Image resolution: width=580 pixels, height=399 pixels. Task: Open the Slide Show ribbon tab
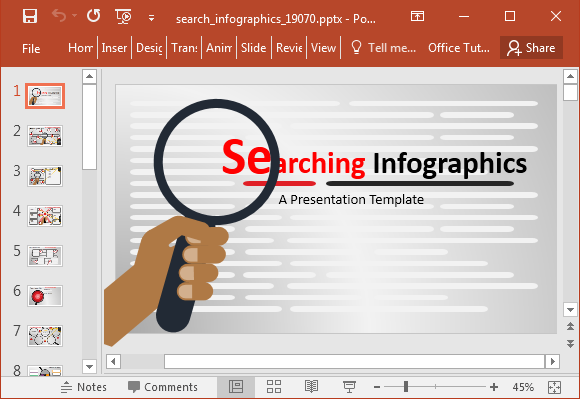pyautogui.click(x=253, y=48)
